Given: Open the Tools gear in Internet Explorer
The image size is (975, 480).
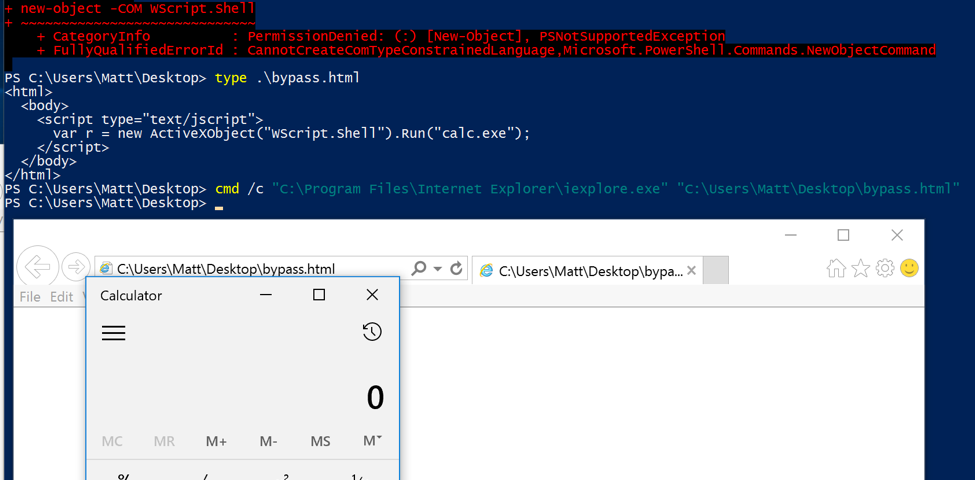Looking at the screenshot, I should (x=884, y=268).
